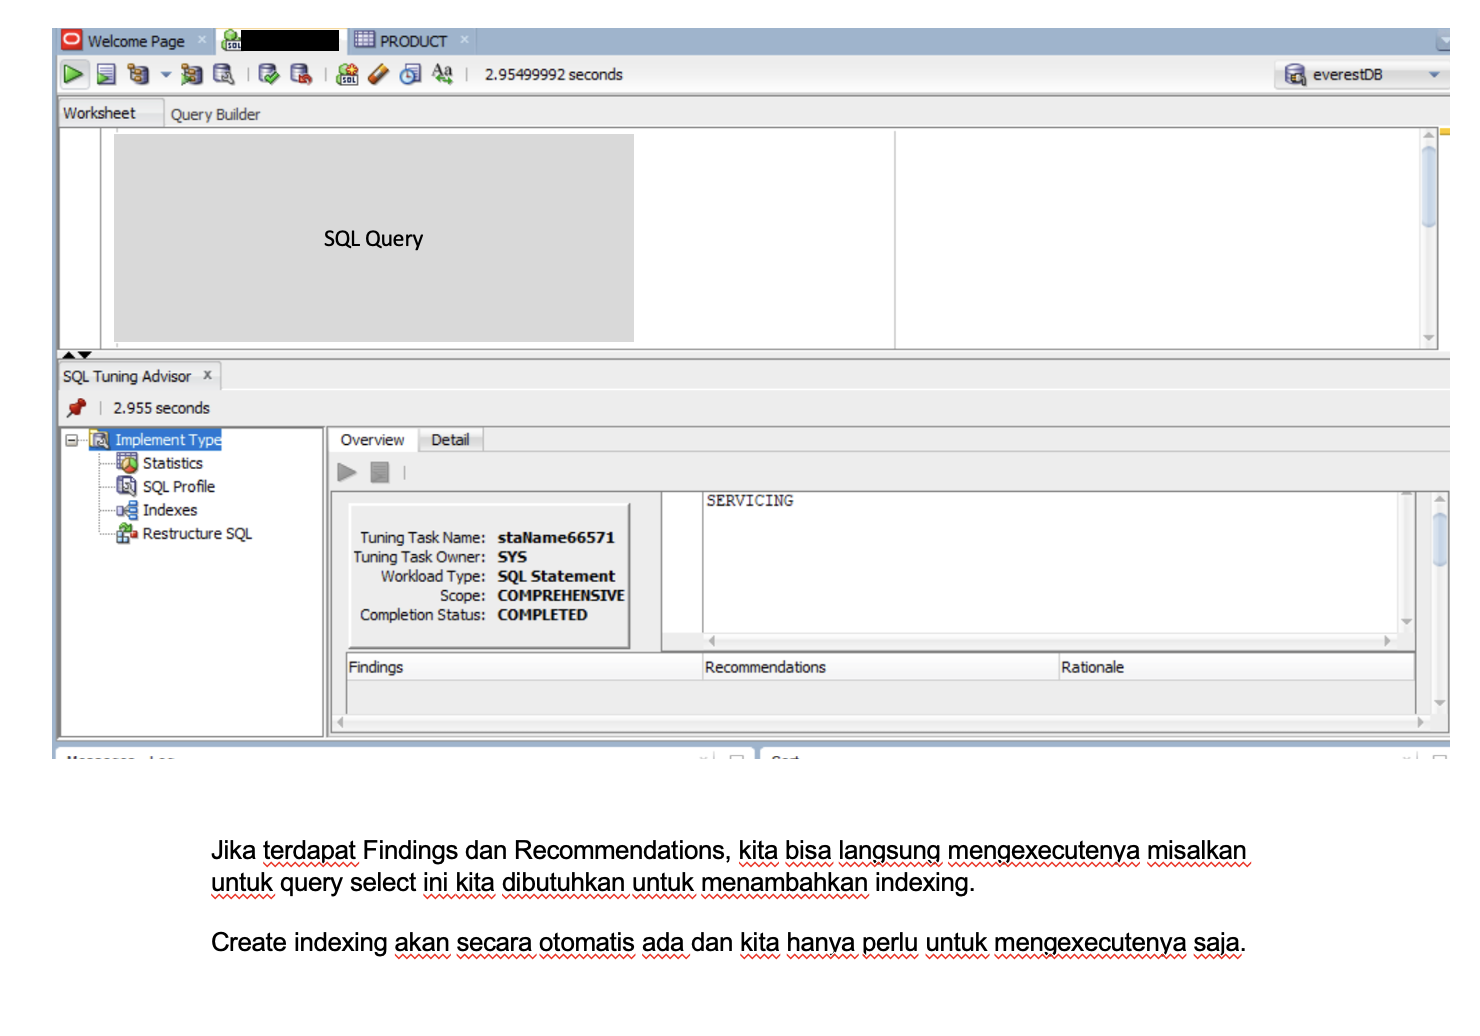Open the Query Builder tab
This screenshot has height=1036, width=1480.
215,114
